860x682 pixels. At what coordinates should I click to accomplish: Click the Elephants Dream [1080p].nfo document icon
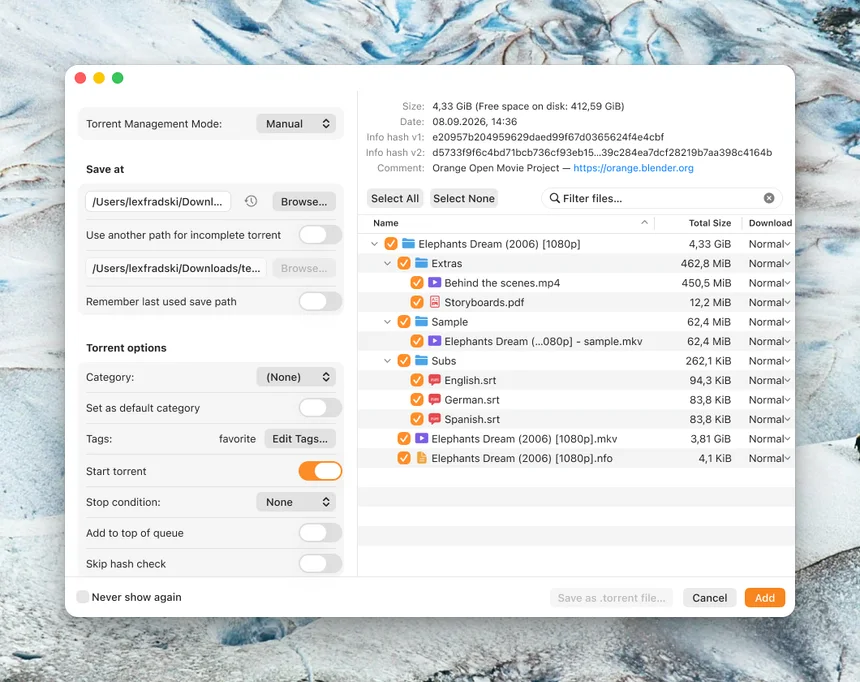(421, 458)
